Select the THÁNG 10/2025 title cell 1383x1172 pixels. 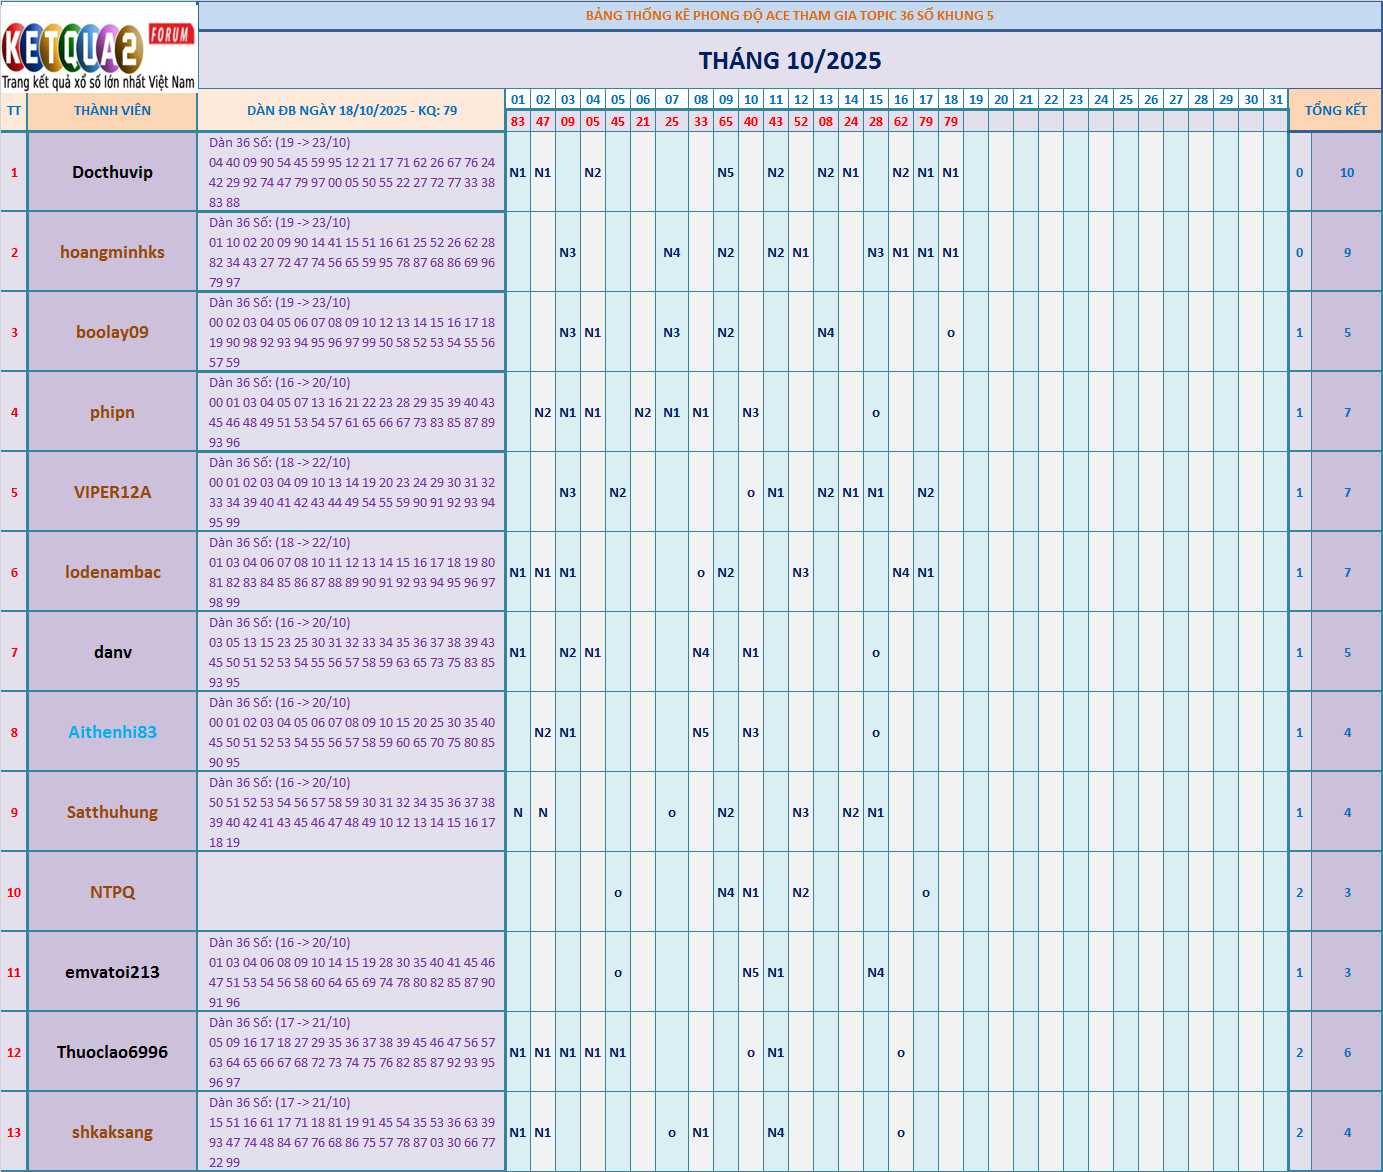coord(789,61)
